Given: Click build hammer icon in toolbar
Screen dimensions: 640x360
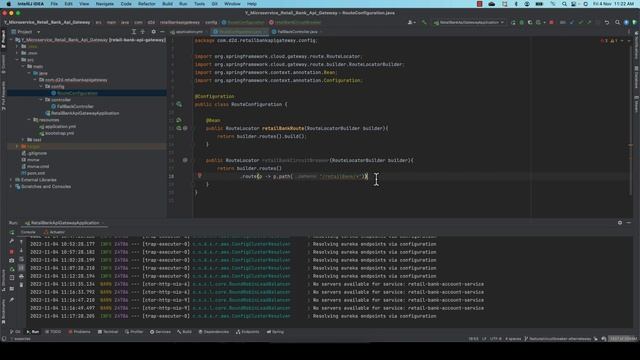Looking at the screenshot, I should 424,22.
